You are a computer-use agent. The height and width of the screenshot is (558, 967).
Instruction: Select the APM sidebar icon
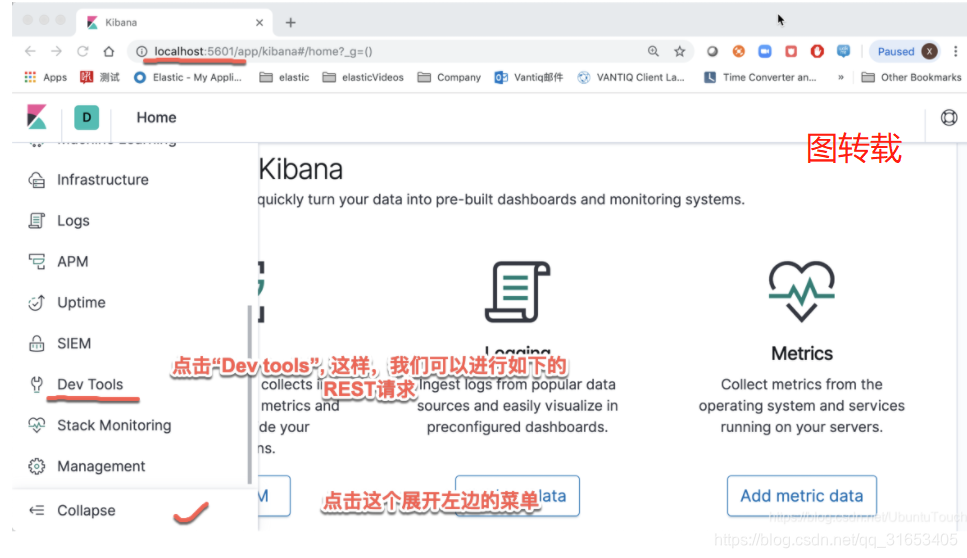pyautogui.click(x=36, y=261)
